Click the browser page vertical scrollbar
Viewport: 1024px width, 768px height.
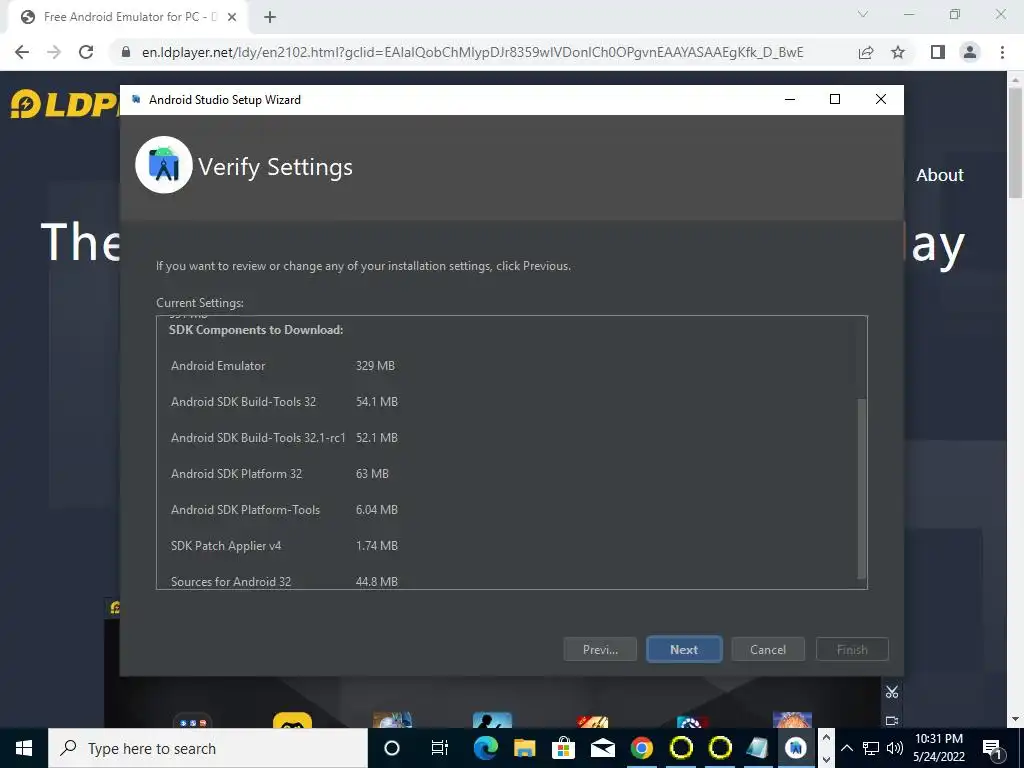coord(1016,142)
